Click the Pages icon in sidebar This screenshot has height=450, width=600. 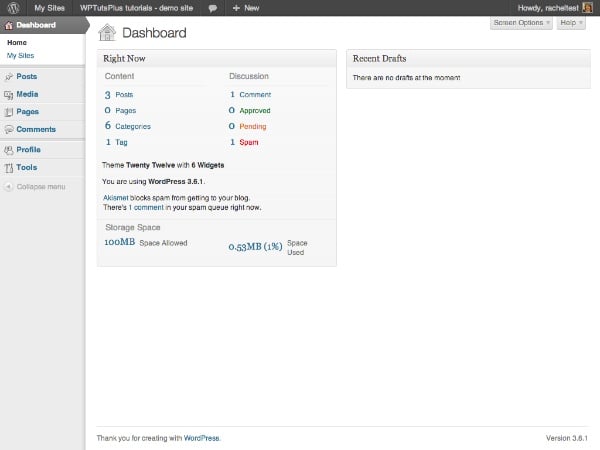coord(9,112)
